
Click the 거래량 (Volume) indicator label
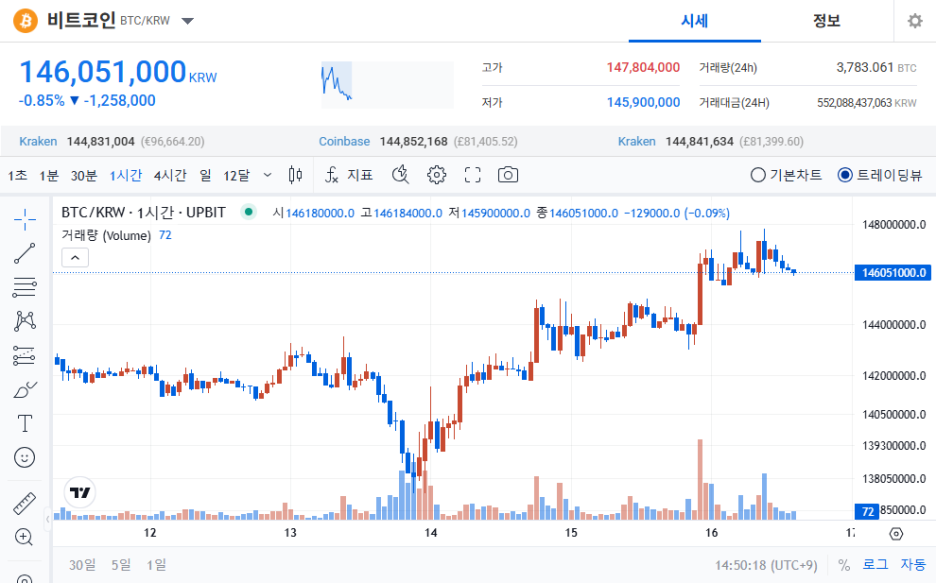(x=106, y=235)
